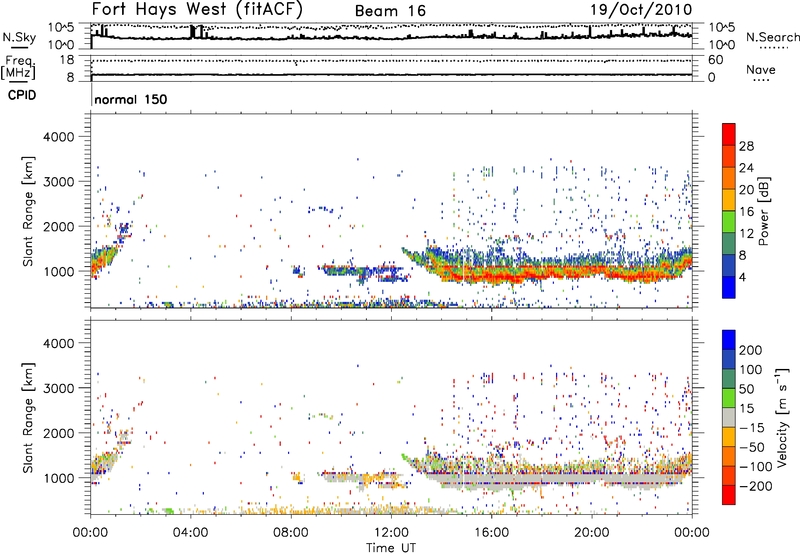This screenshot has height=554, width=800.
Task: Click the 'N.Sky' legend label
Action: coord(19,37)
